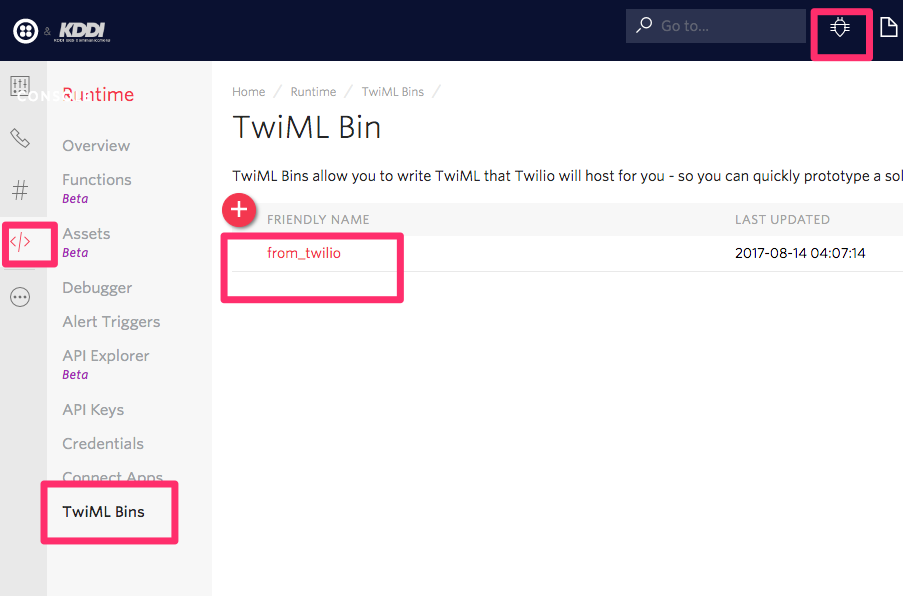
Task: Open the console dashboard sliders icon
Action: point(20,86)
